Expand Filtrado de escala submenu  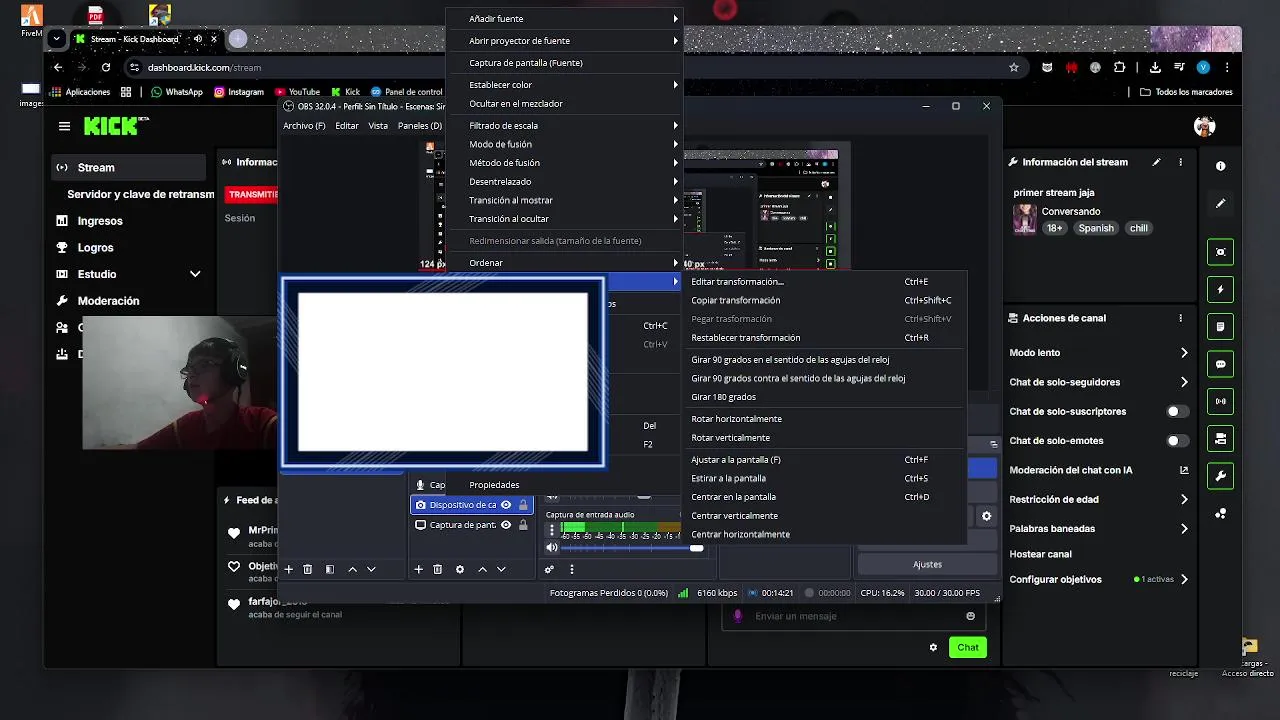(565, 126)
